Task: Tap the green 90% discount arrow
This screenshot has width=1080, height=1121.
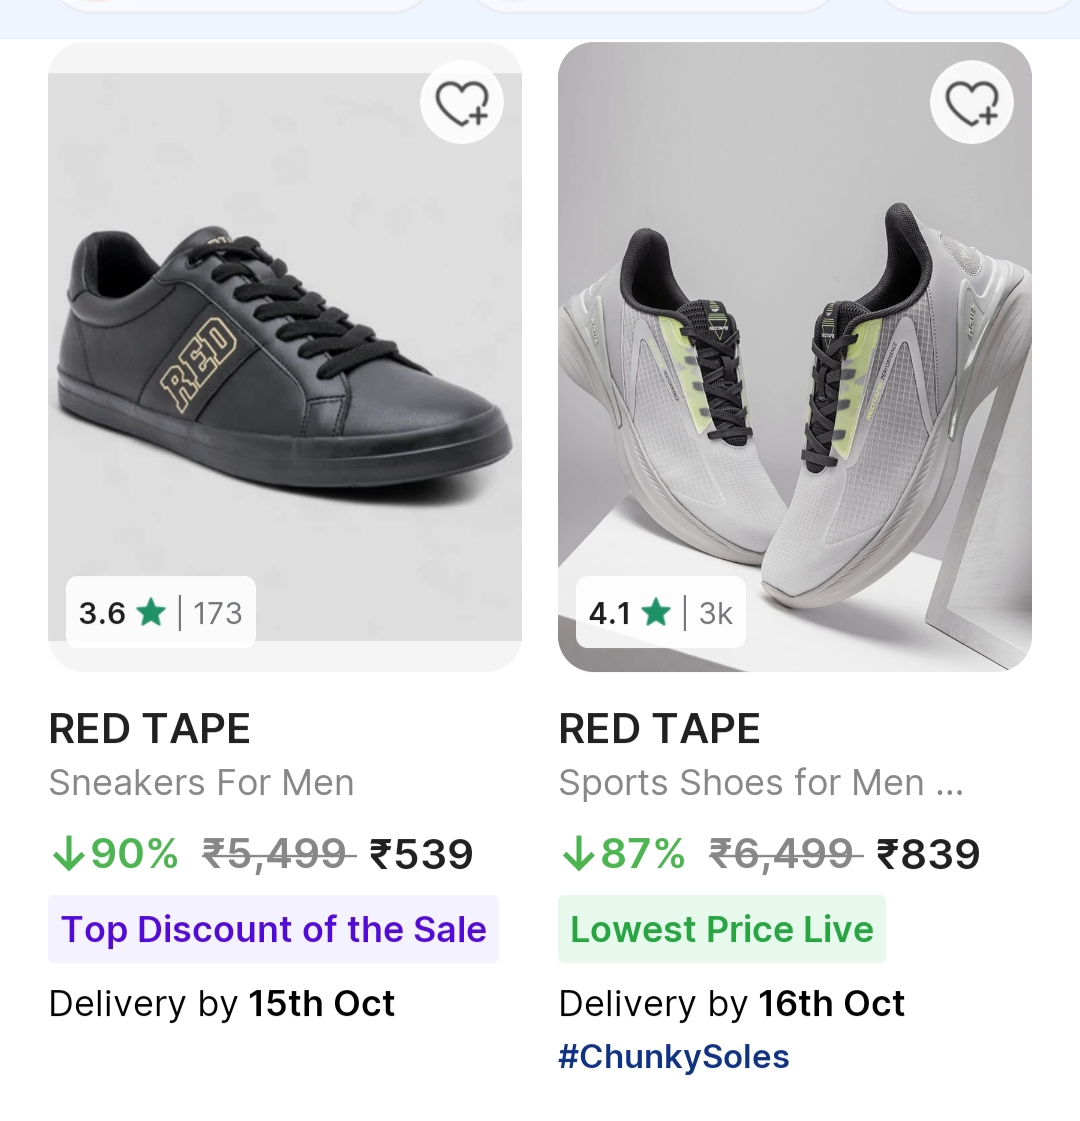Action: coord(68,854)
